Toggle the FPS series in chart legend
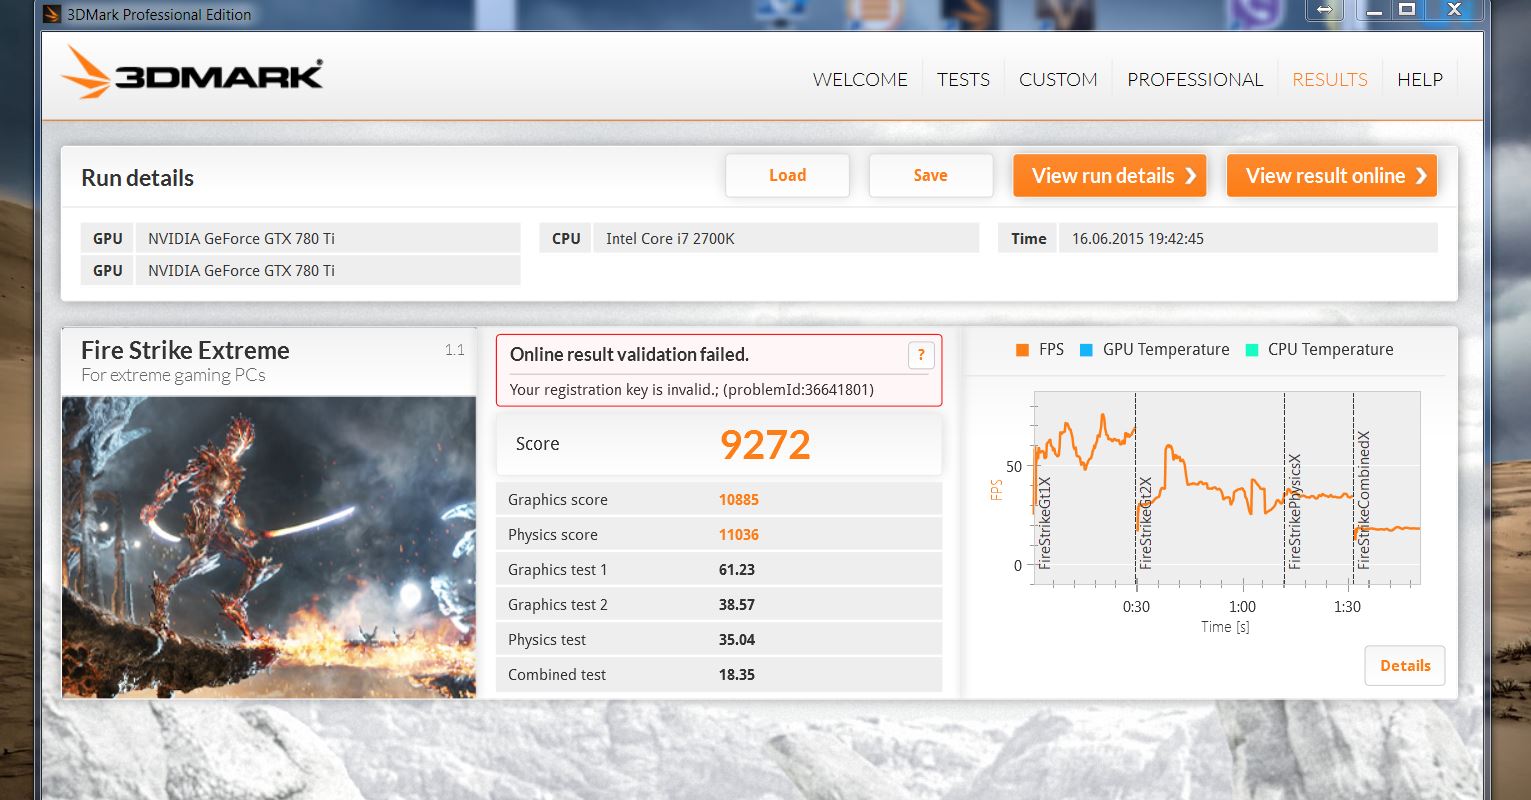Screen dimensions: 1531x800 coord(1039,349)
